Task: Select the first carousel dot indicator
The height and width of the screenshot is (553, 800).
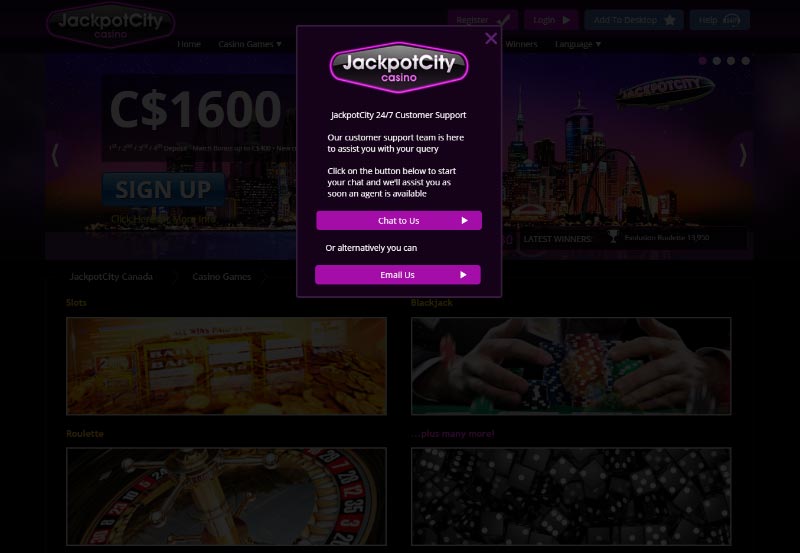Action: [703, 61]
